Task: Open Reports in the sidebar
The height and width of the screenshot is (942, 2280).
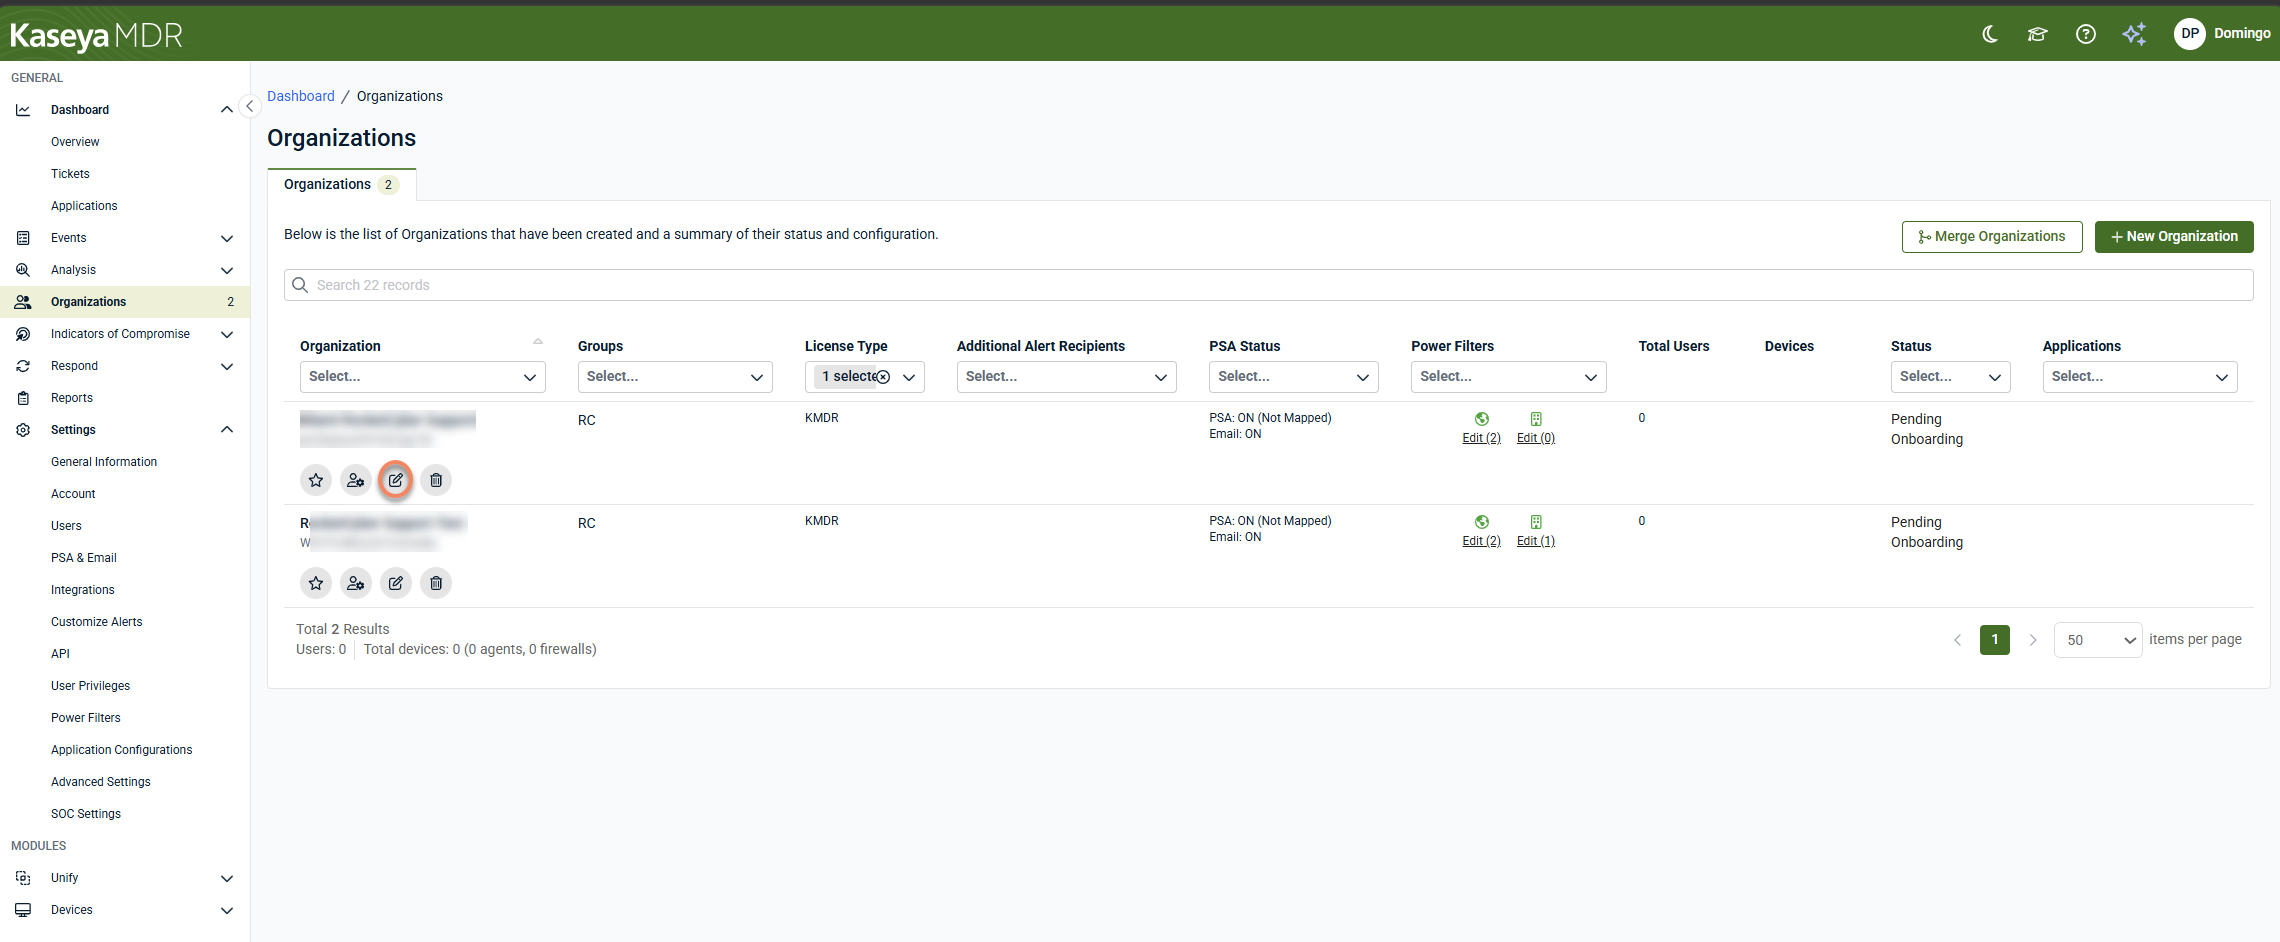Action: [x=72, y=398]
